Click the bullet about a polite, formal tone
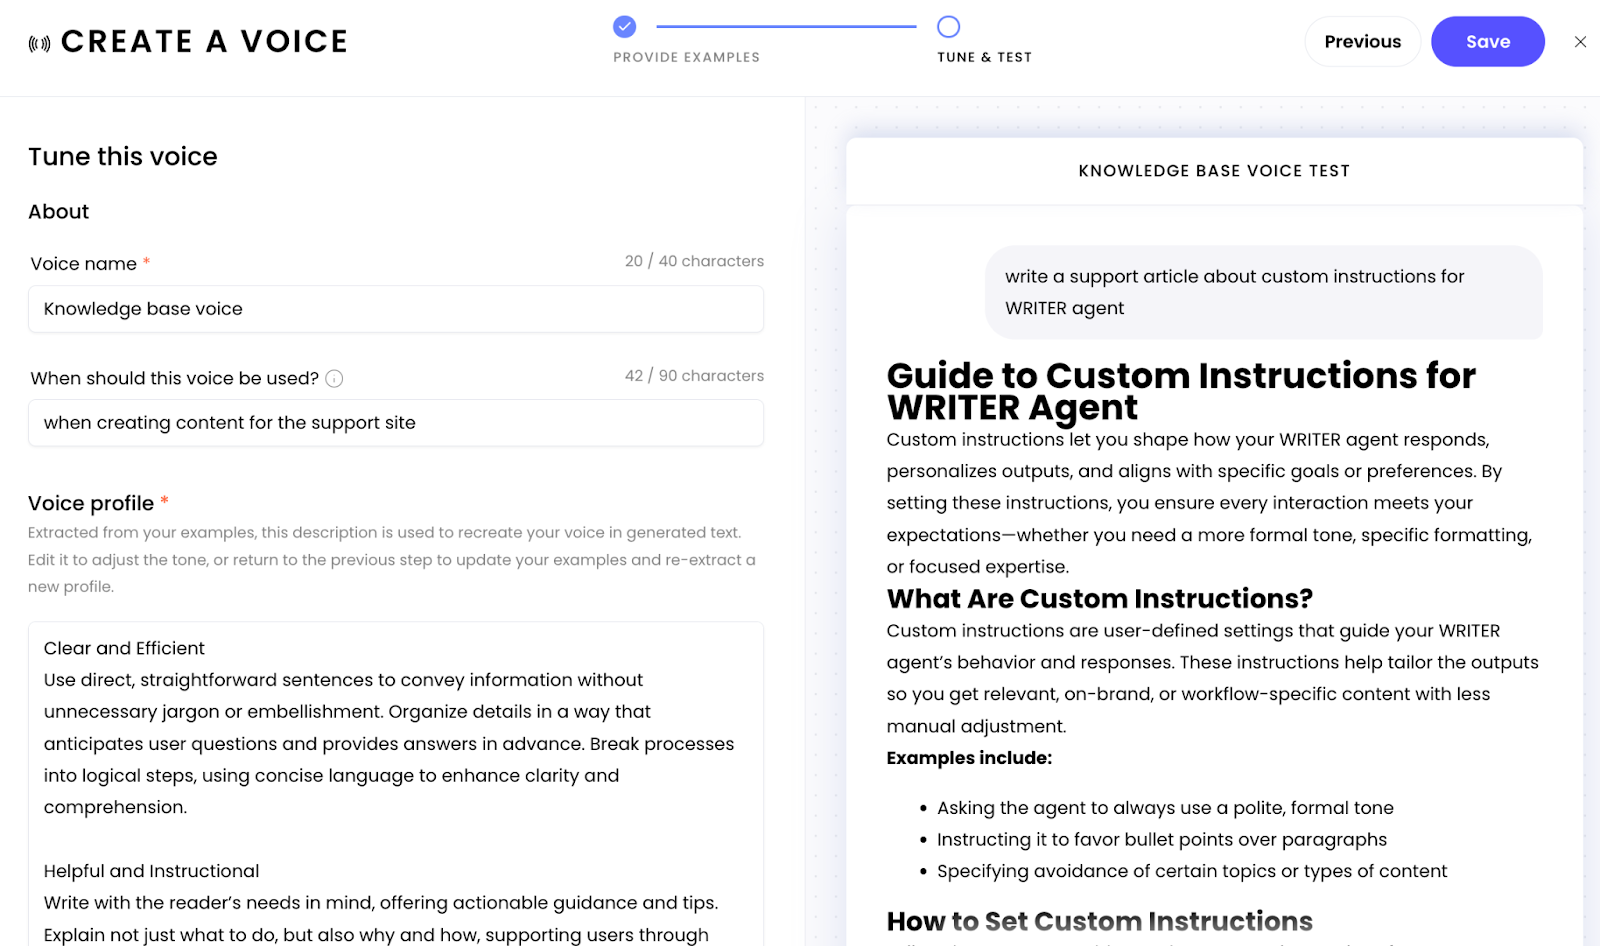 [x=1165, y=808]
